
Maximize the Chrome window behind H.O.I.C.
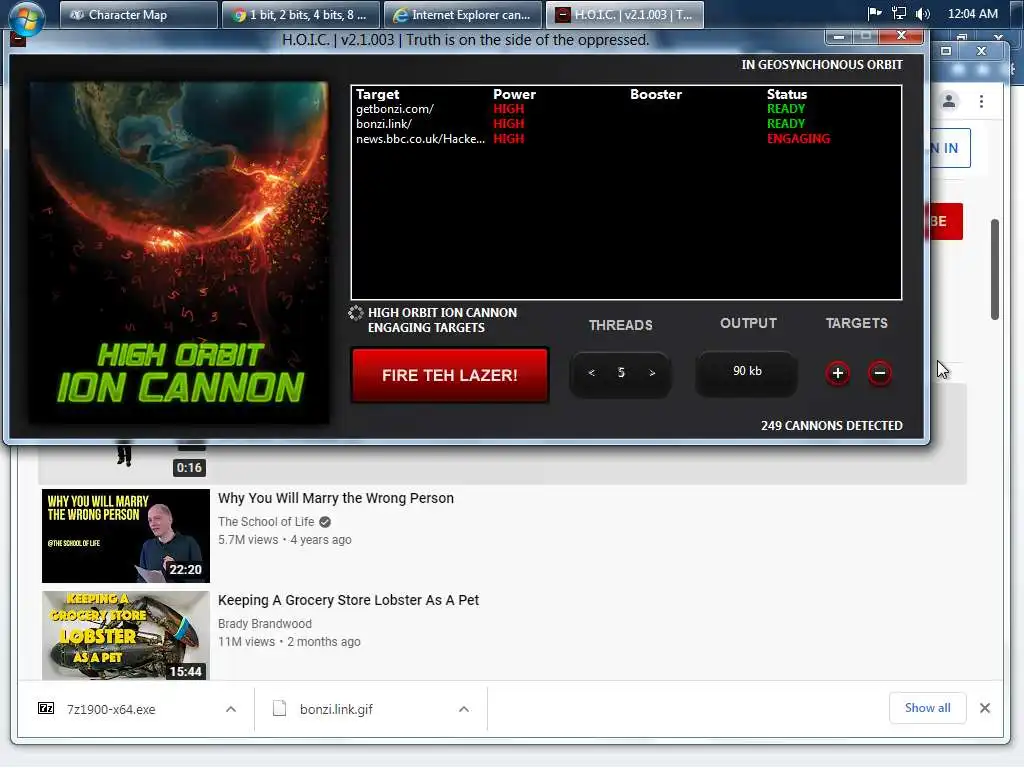[x=946, y=50]
